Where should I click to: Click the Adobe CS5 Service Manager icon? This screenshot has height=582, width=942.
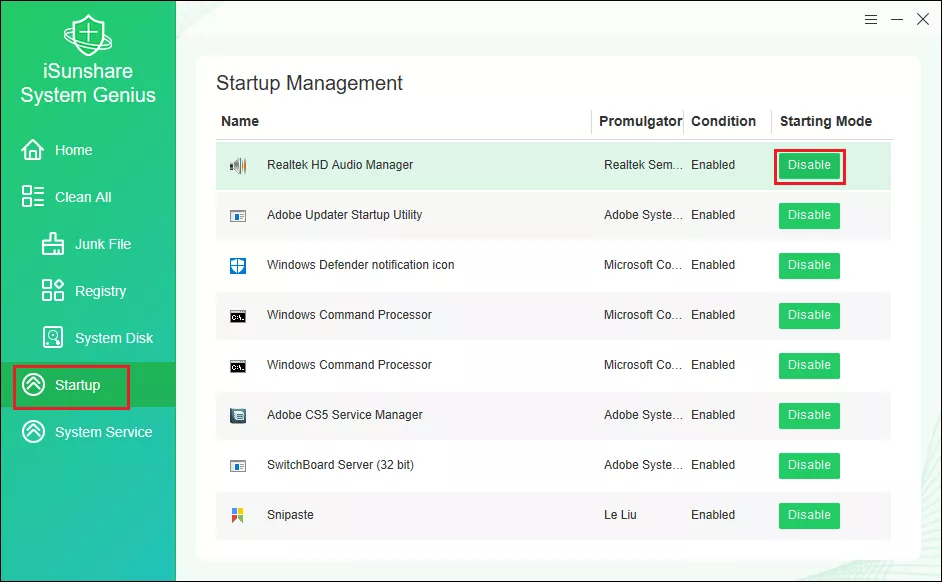(x=238, y=416)
